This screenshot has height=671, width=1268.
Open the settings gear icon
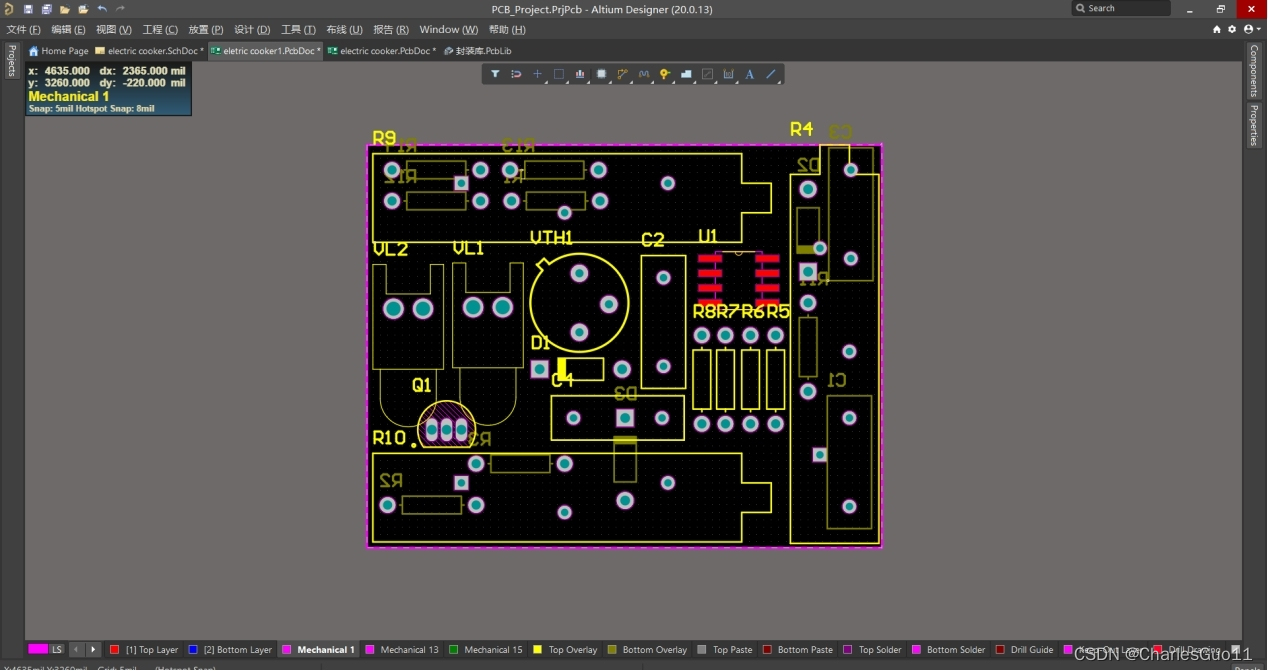click(x=1231, y=29)
